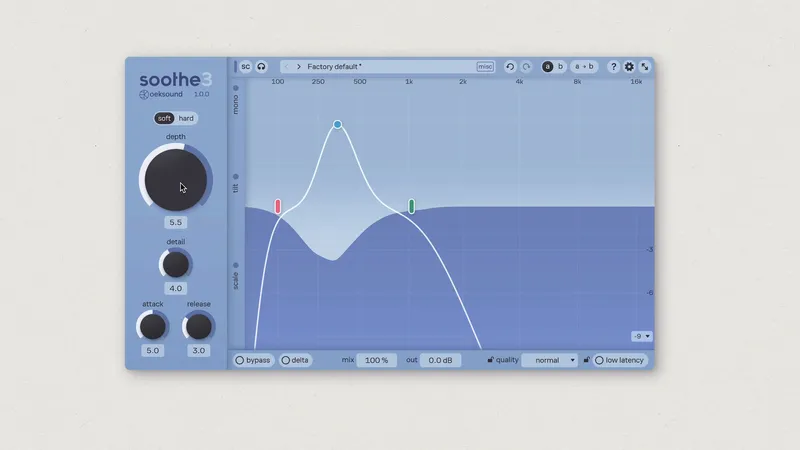Toggle the sidechain SC button
The height and width of the screenshot is (450, 800).
(245, 67)
